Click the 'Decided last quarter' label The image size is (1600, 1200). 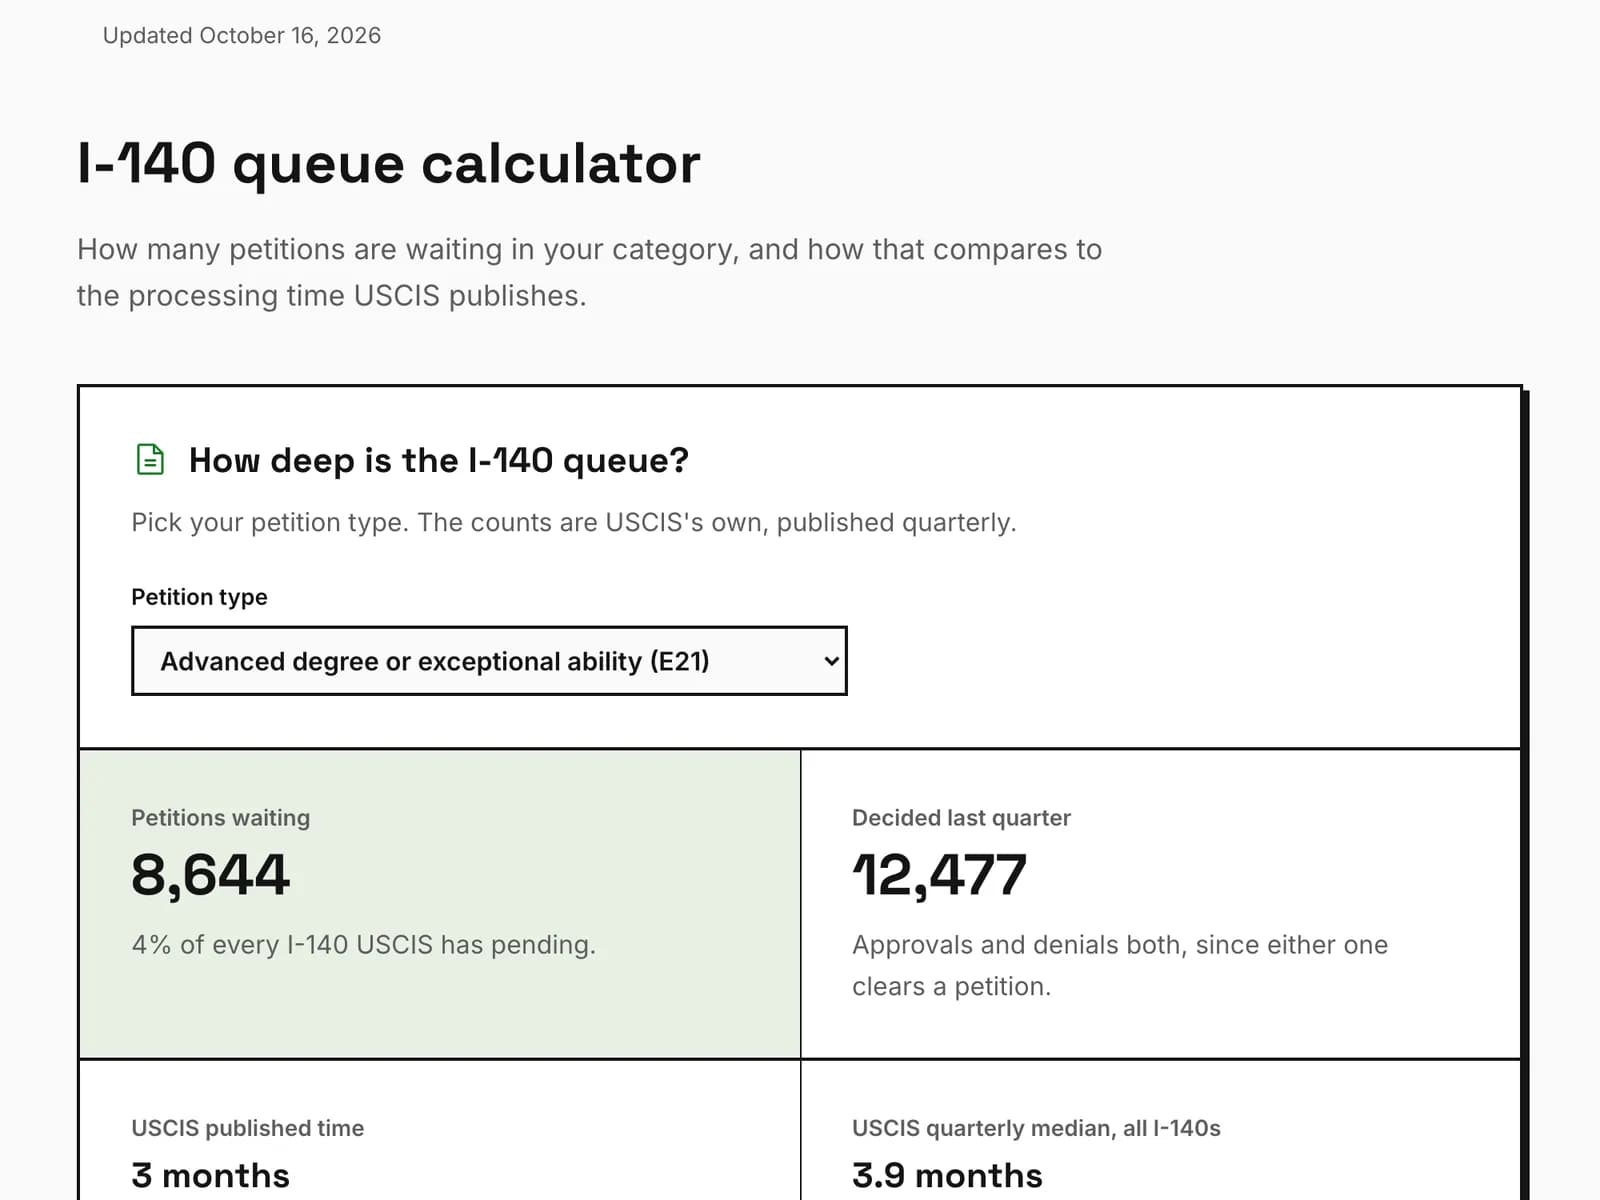pyautogui.click(x=961, y=818)
